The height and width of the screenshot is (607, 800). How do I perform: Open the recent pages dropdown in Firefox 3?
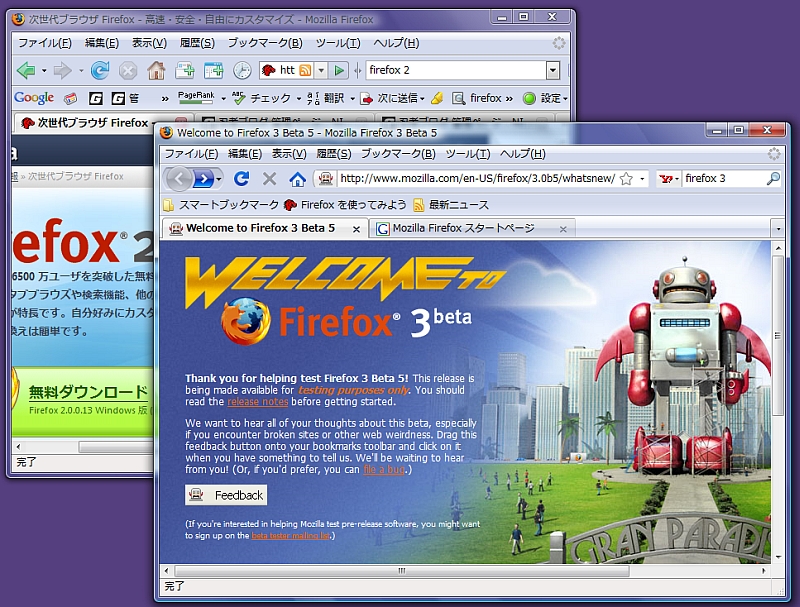(219, 179)
